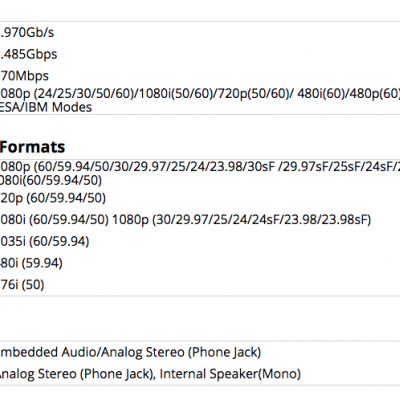Click the 1080p (30/29.97/25/24/24sF/23.98/23.98sF) text
The width and height of the screenshot is (400, 400).
point(242,220)
